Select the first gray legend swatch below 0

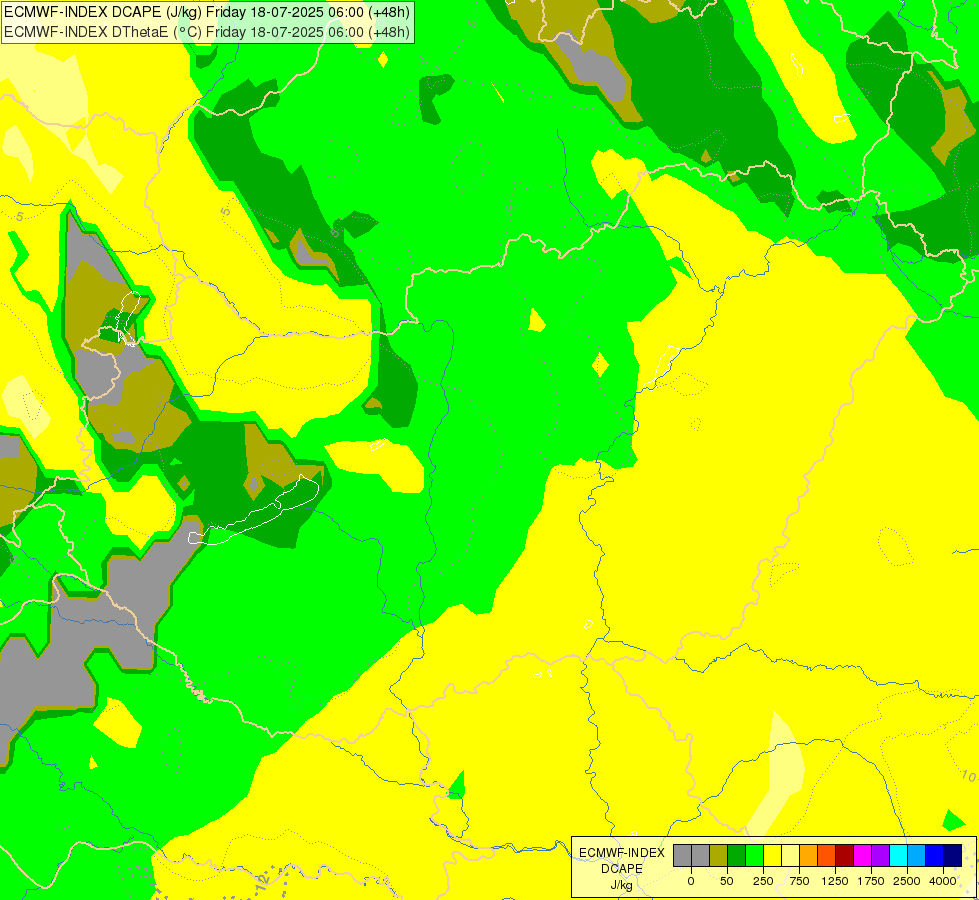682,855
